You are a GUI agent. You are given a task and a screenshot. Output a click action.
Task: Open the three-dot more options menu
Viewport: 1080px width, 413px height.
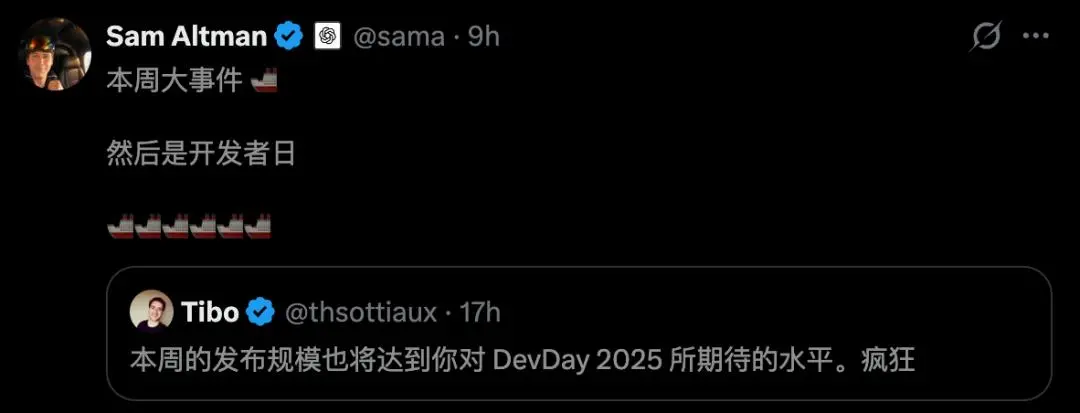pyautogui.click(x=1035, y=36)
